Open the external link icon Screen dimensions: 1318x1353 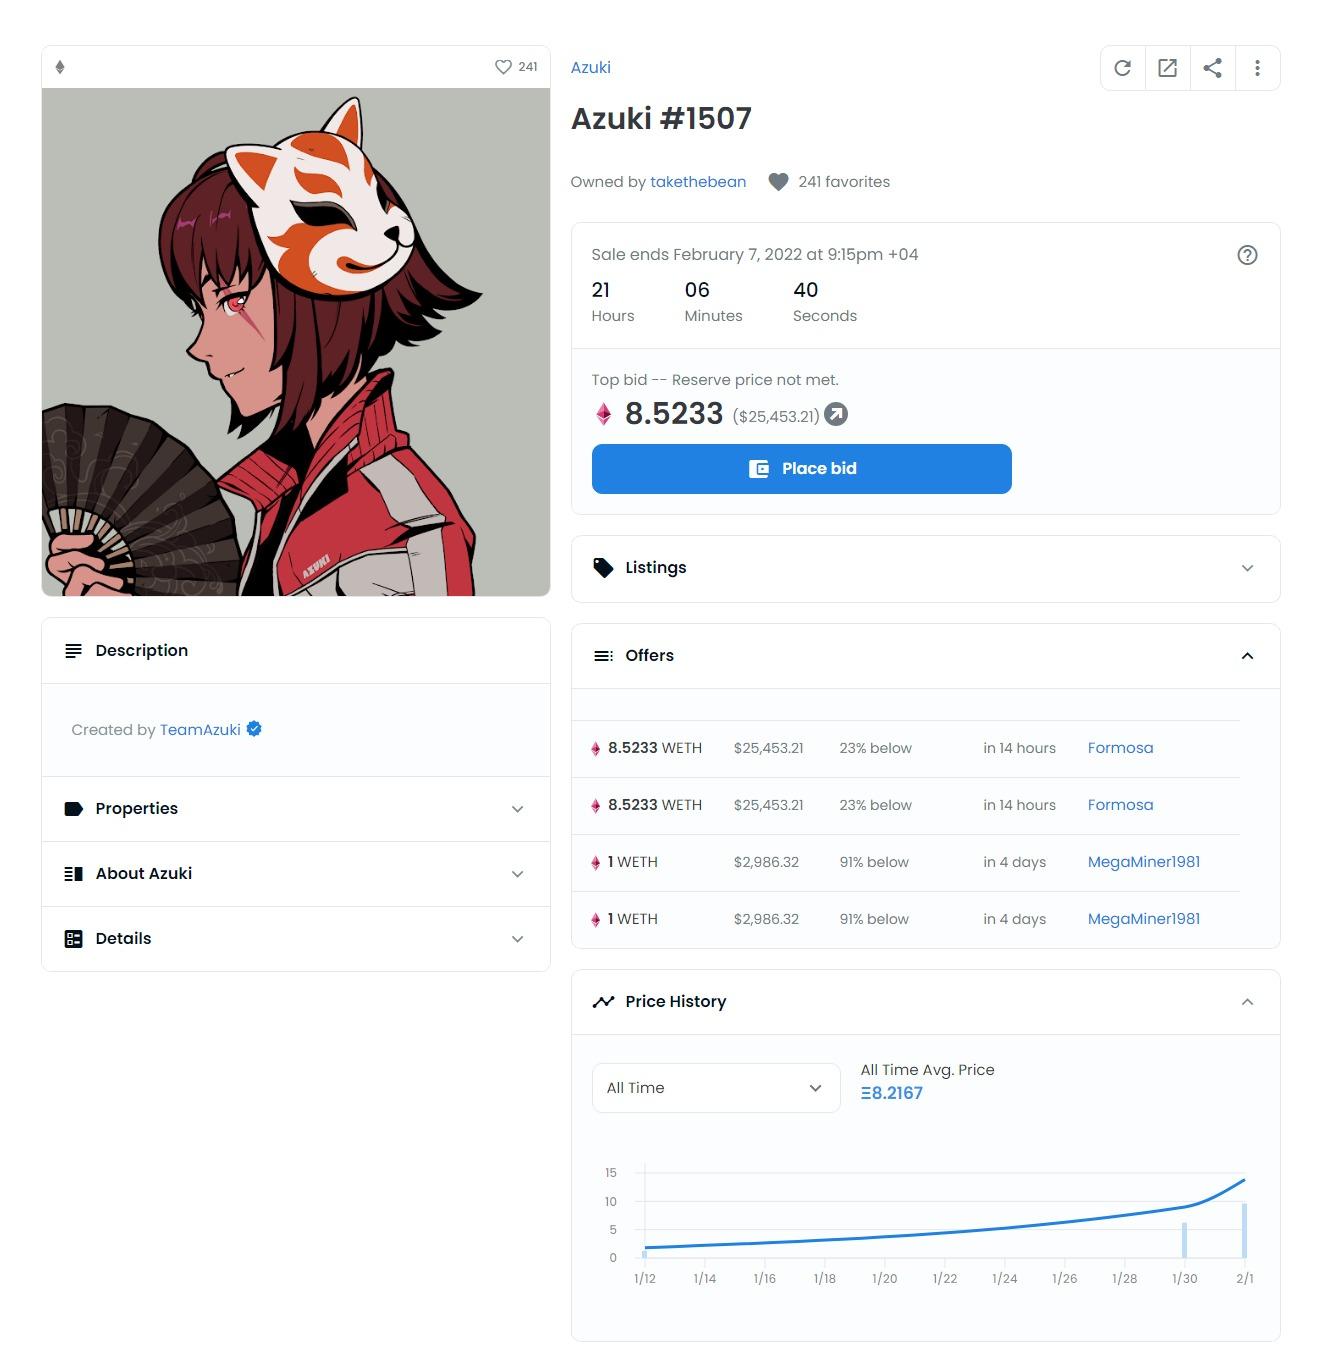1167,68
